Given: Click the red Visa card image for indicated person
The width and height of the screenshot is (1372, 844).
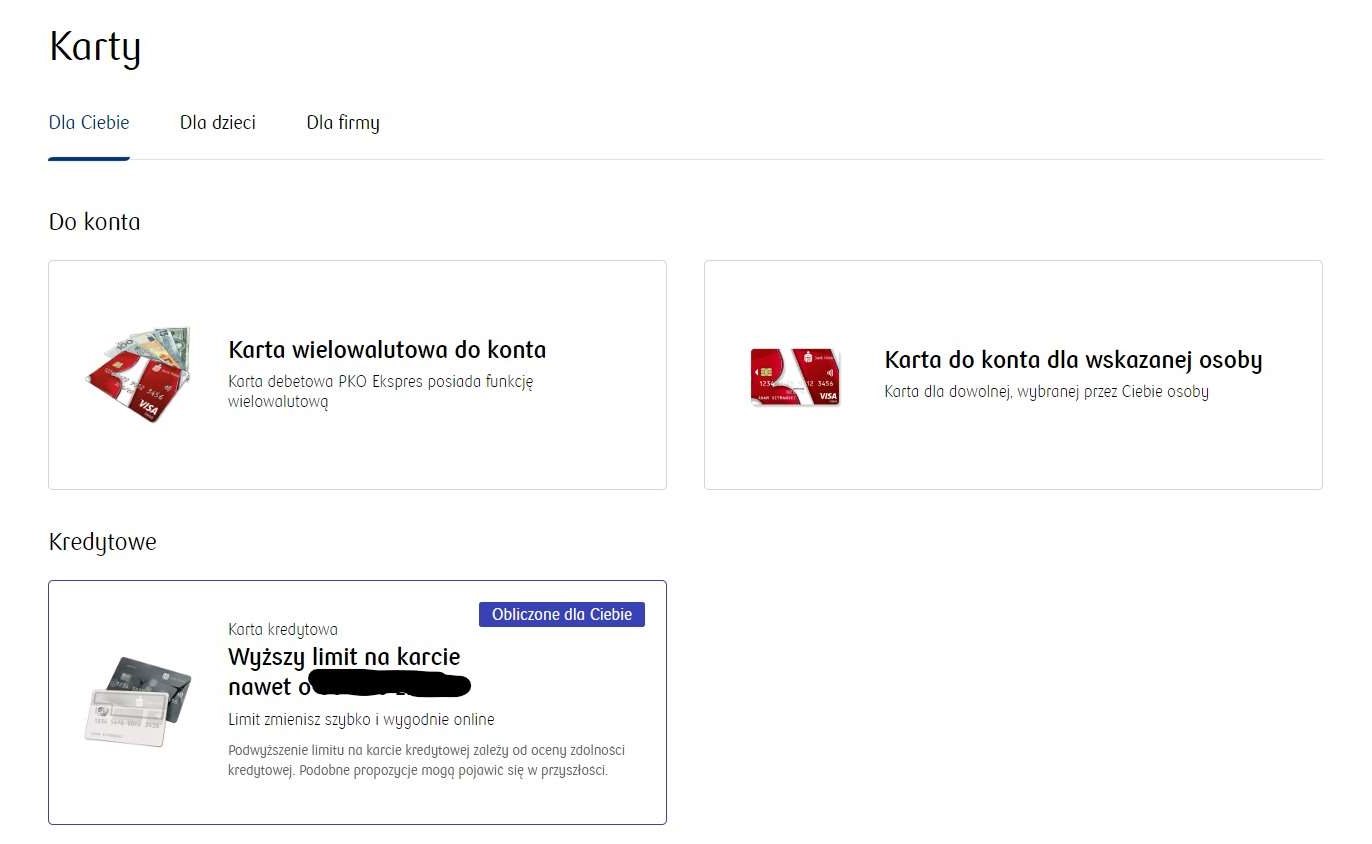Looking at the screenshot, I should click(x=795, y=376).
